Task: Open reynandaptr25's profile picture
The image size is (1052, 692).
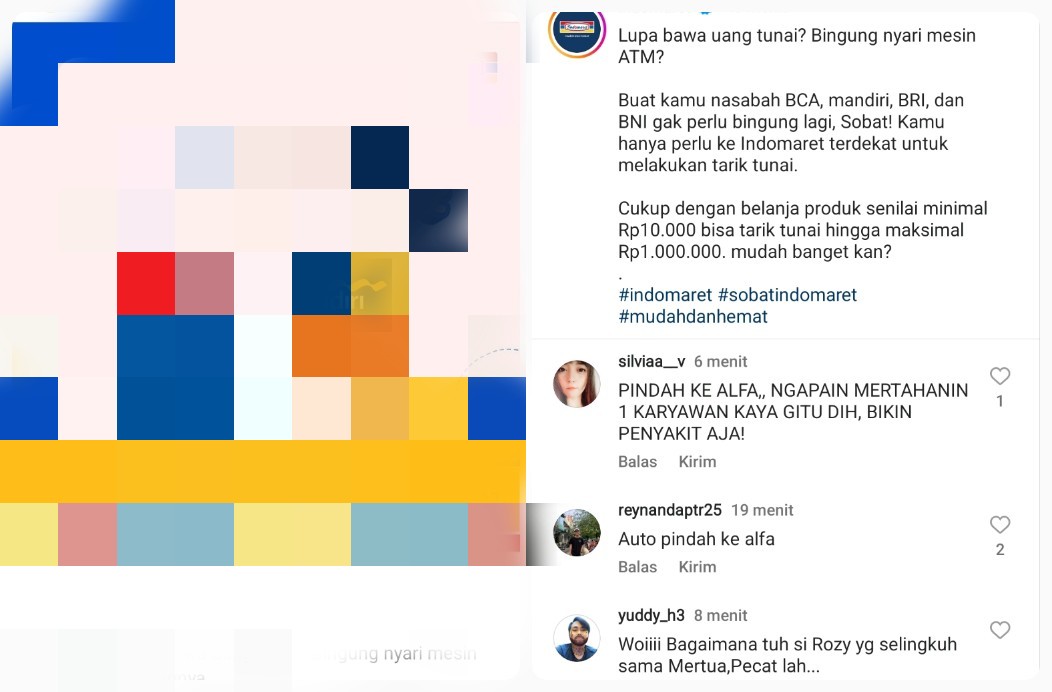Action: [x=577, y=533]
